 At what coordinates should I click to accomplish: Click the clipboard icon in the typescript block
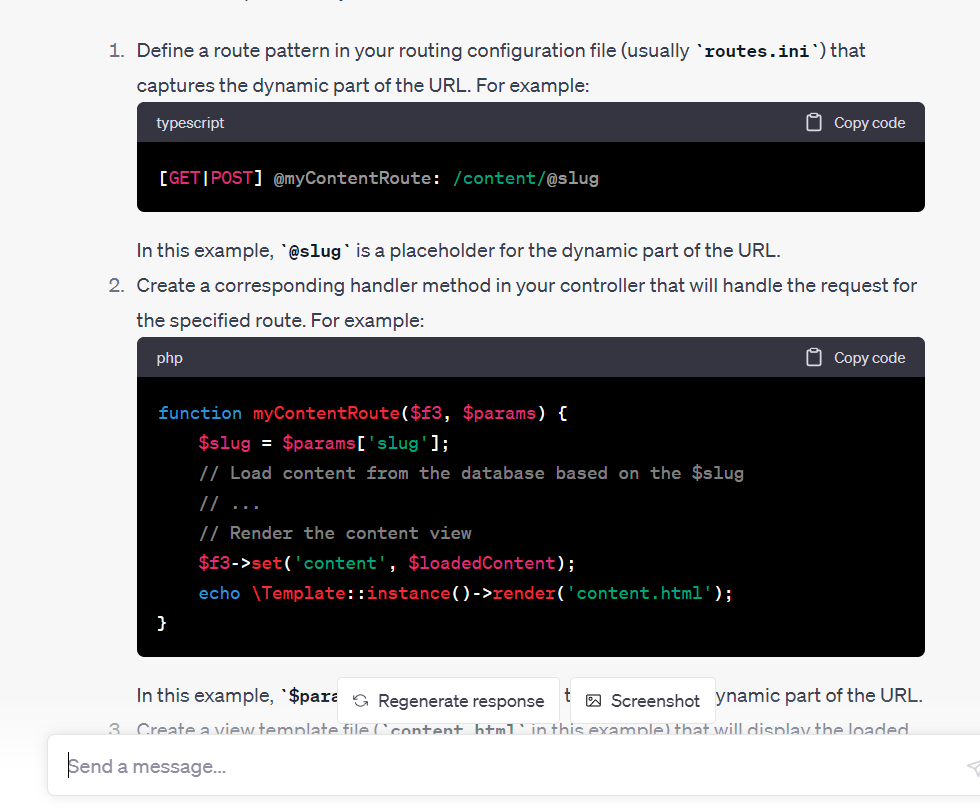pos(814,123)
